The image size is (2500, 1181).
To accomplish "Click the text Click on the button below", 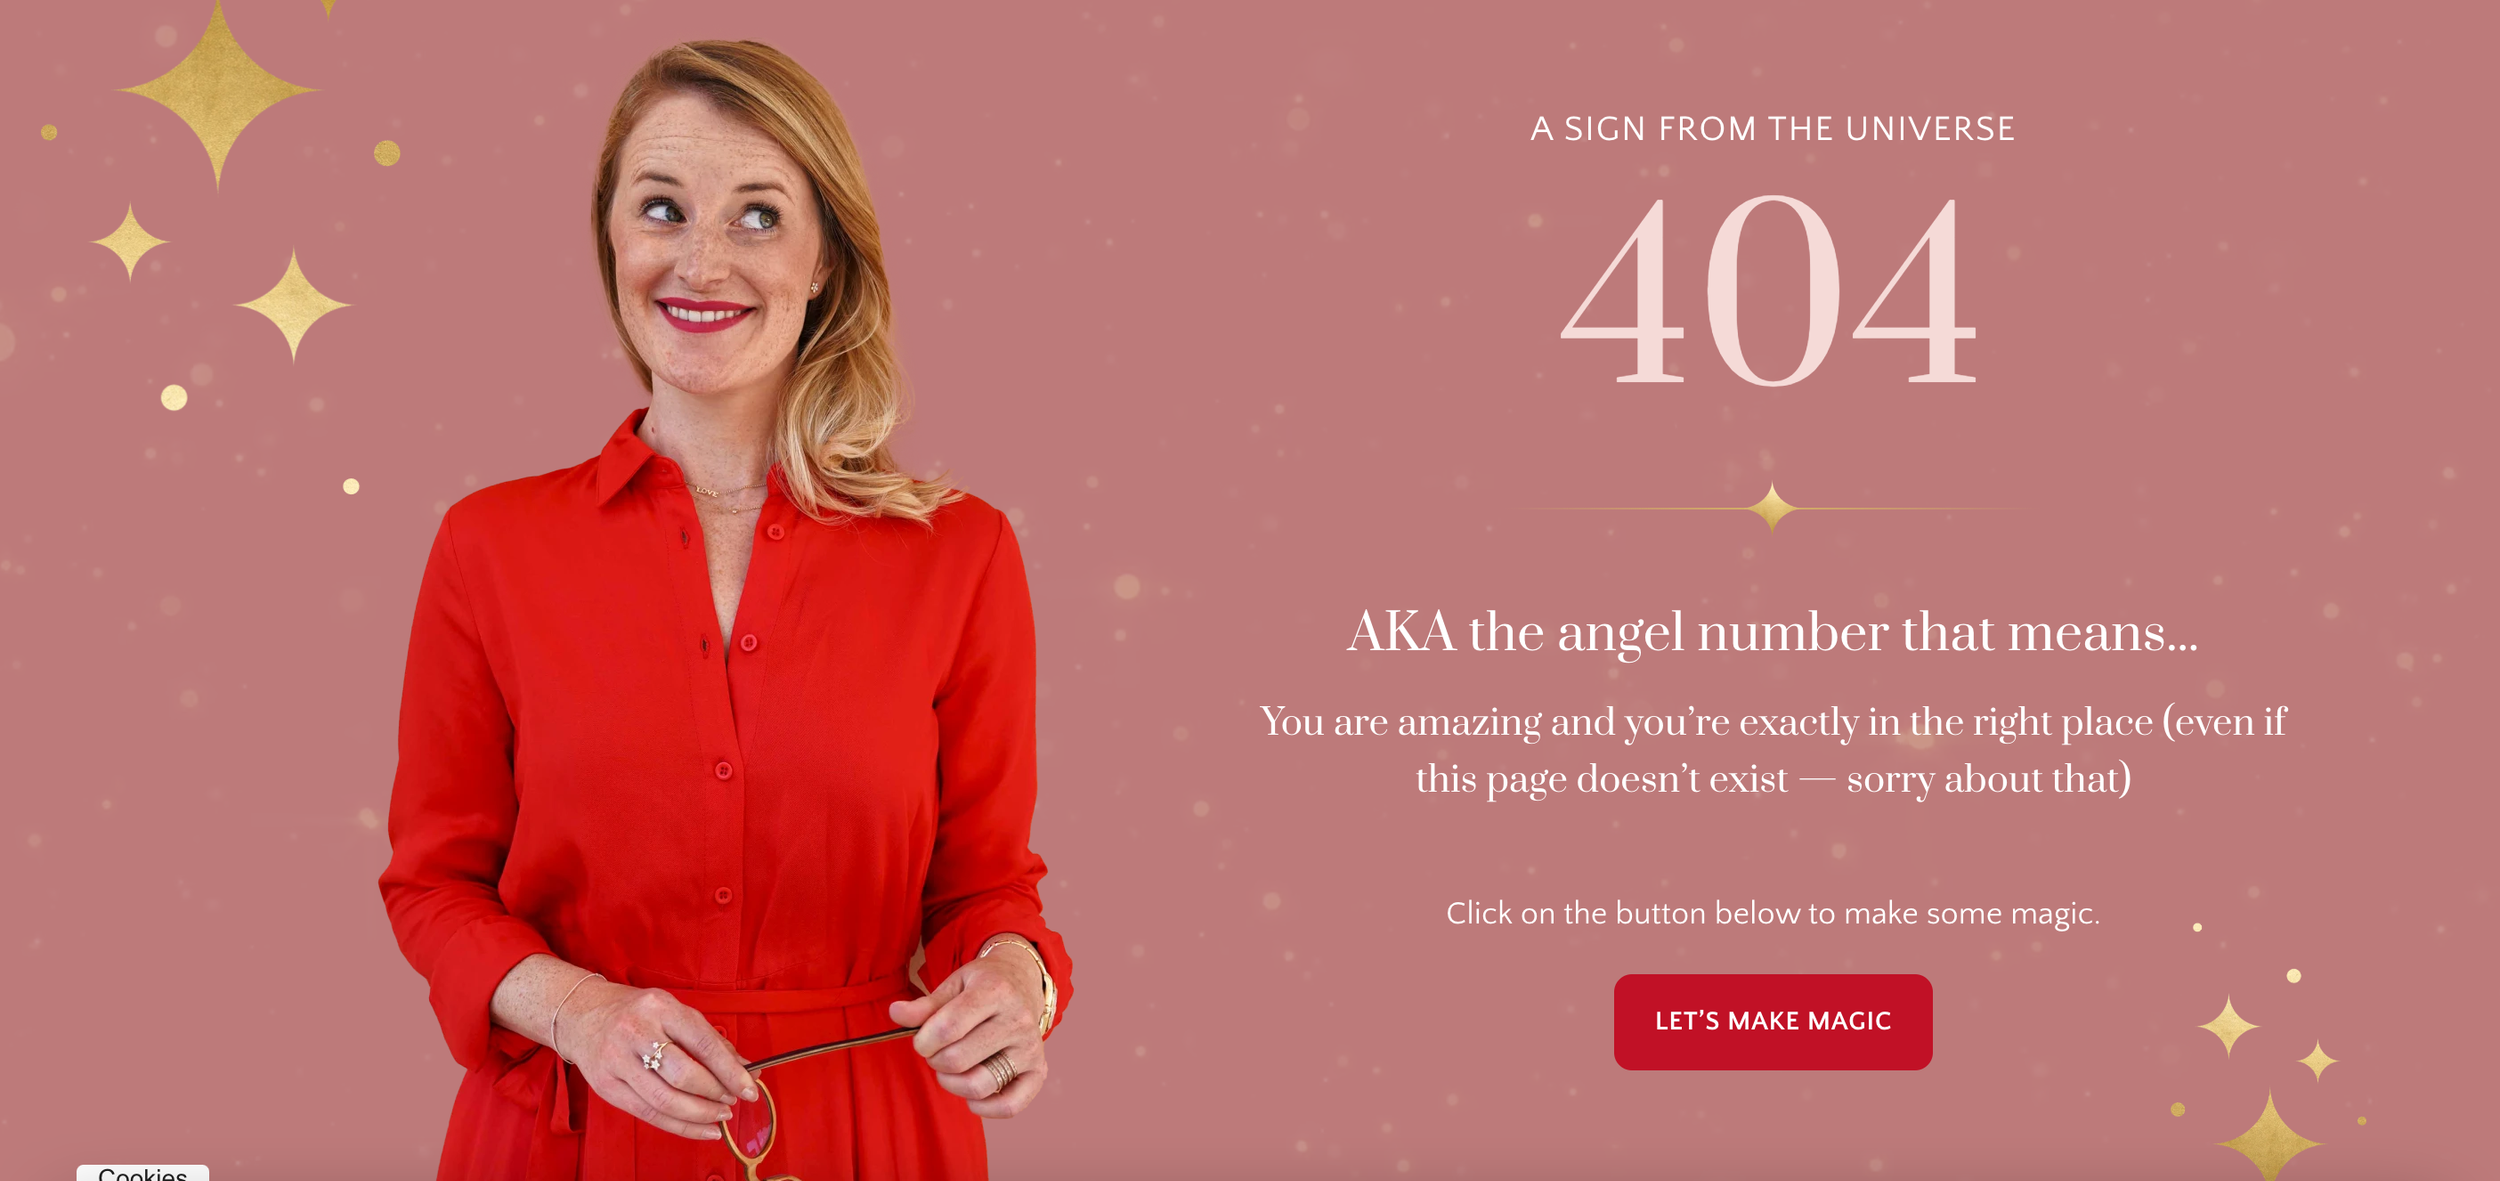I will click(x=1772, y=913).
